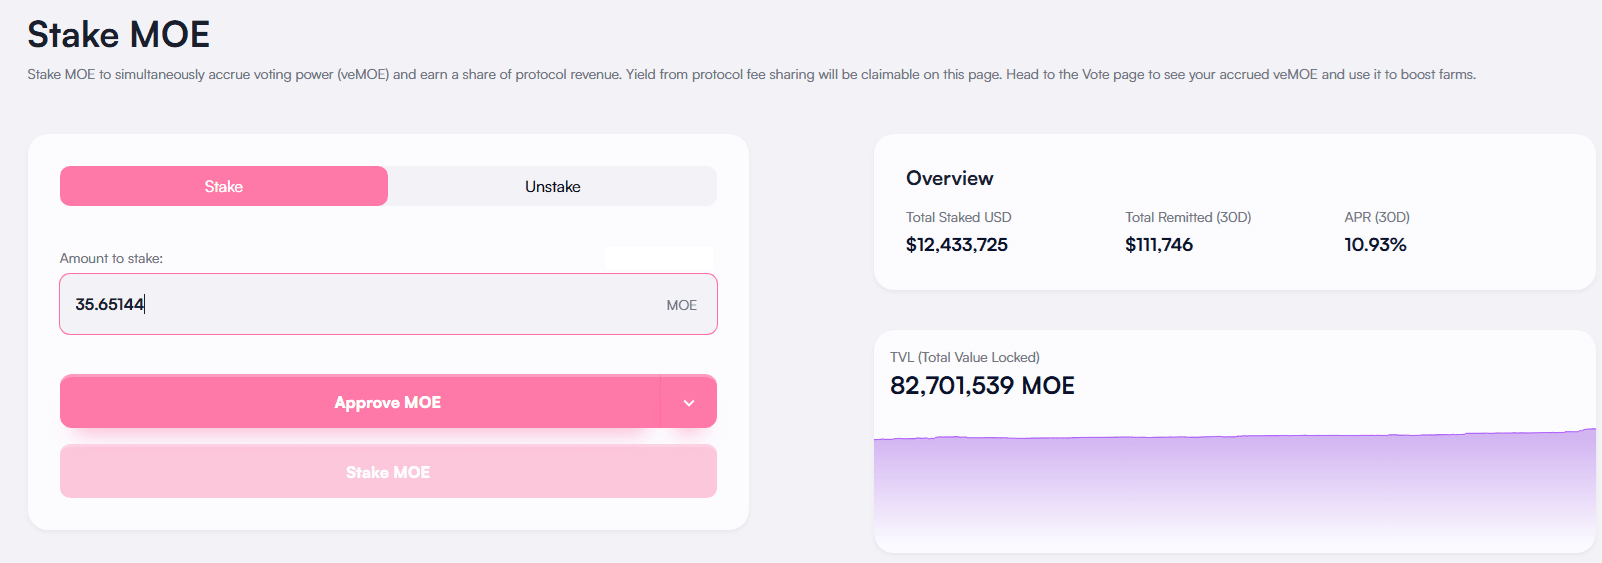1602x563 pixels.
Task: Click the faded Stake MOE button
Action: click(x=388, y=472)
